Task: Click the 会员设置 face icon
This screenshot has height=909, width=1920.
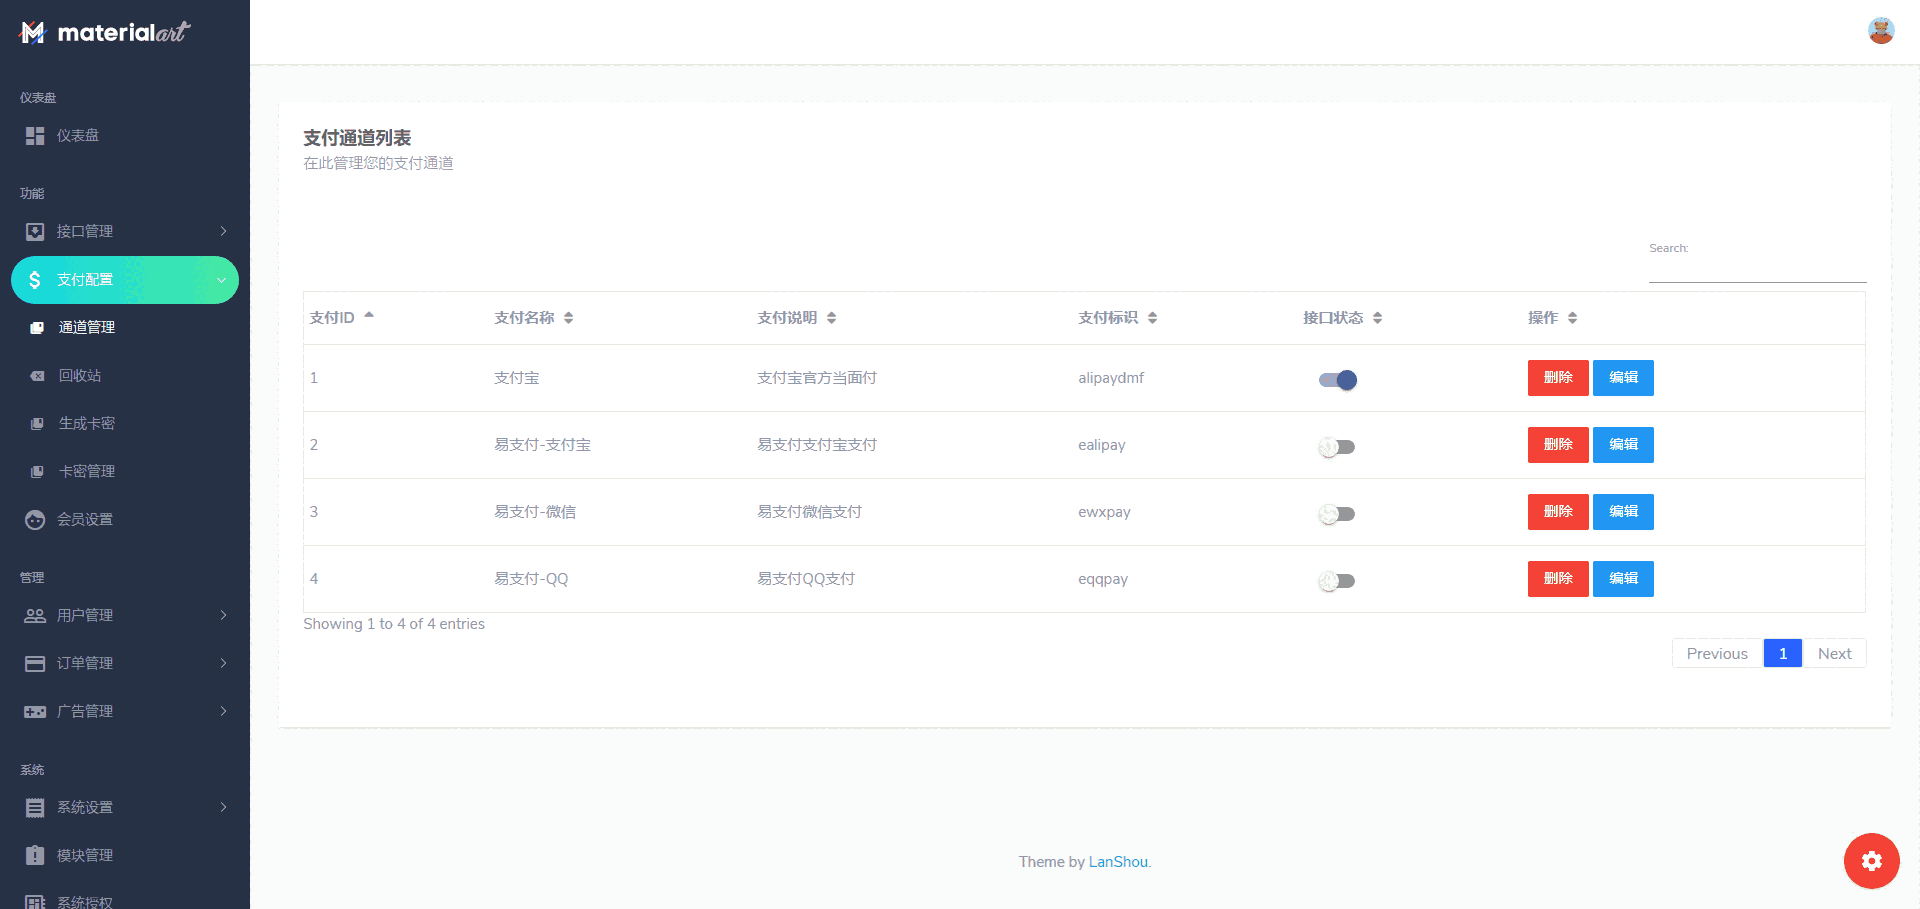Action: [35, 520]
